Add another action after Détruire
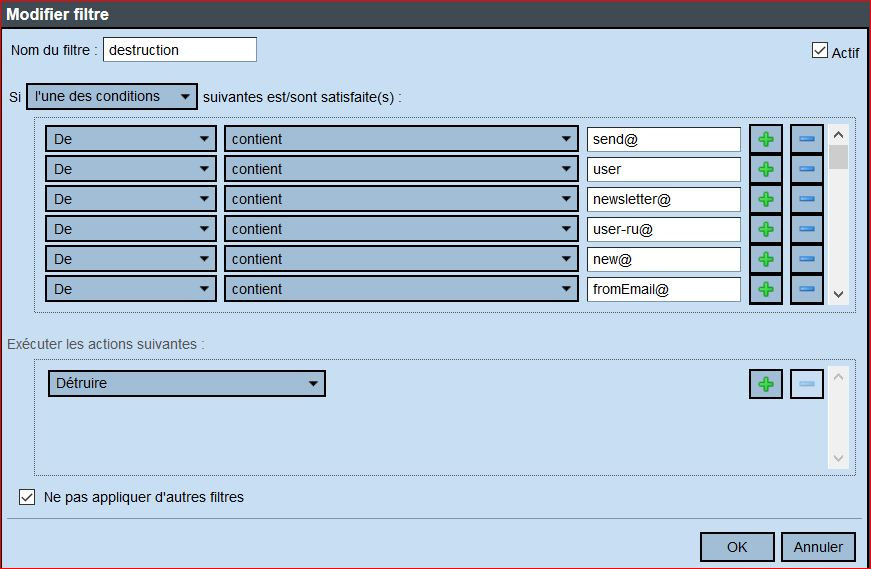This screenshot has height=569, width=871. [765, 384]
